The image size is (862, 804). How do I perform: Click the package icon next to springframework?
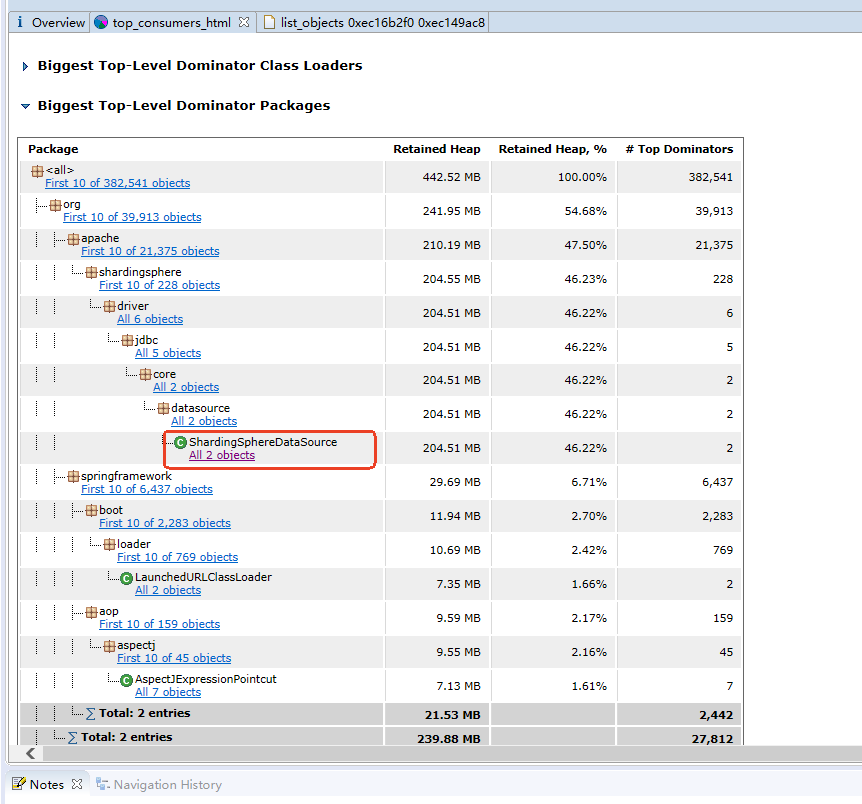(73, 477)
